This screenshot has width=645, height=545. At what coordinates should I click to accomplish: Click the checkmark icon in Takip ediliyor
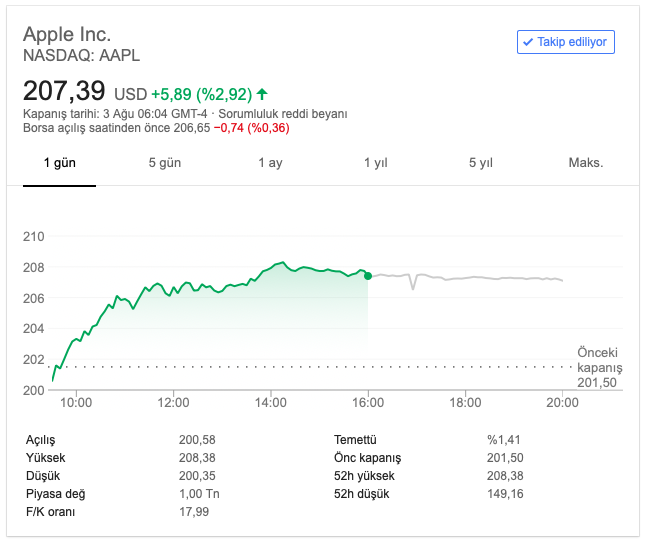click(527, 42)
